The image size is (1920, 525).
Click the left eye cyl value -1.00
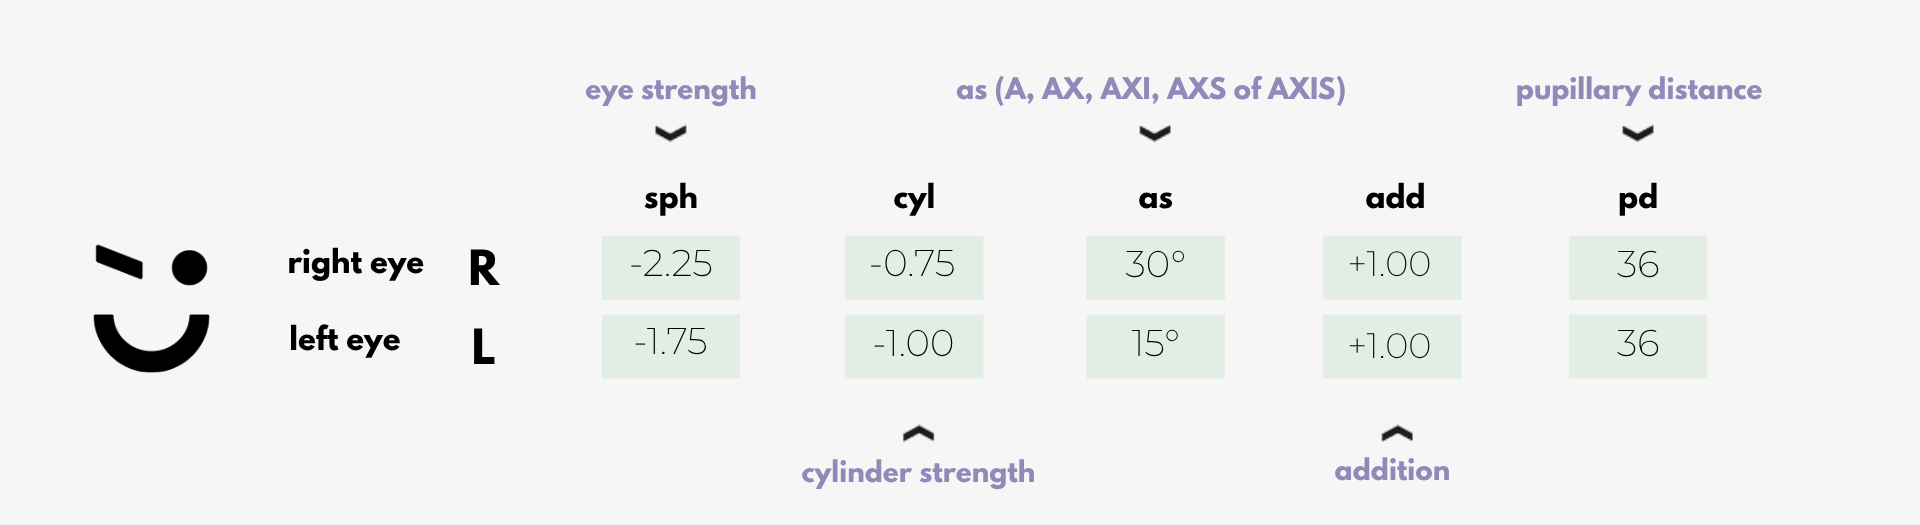click(x=913, y=346)
